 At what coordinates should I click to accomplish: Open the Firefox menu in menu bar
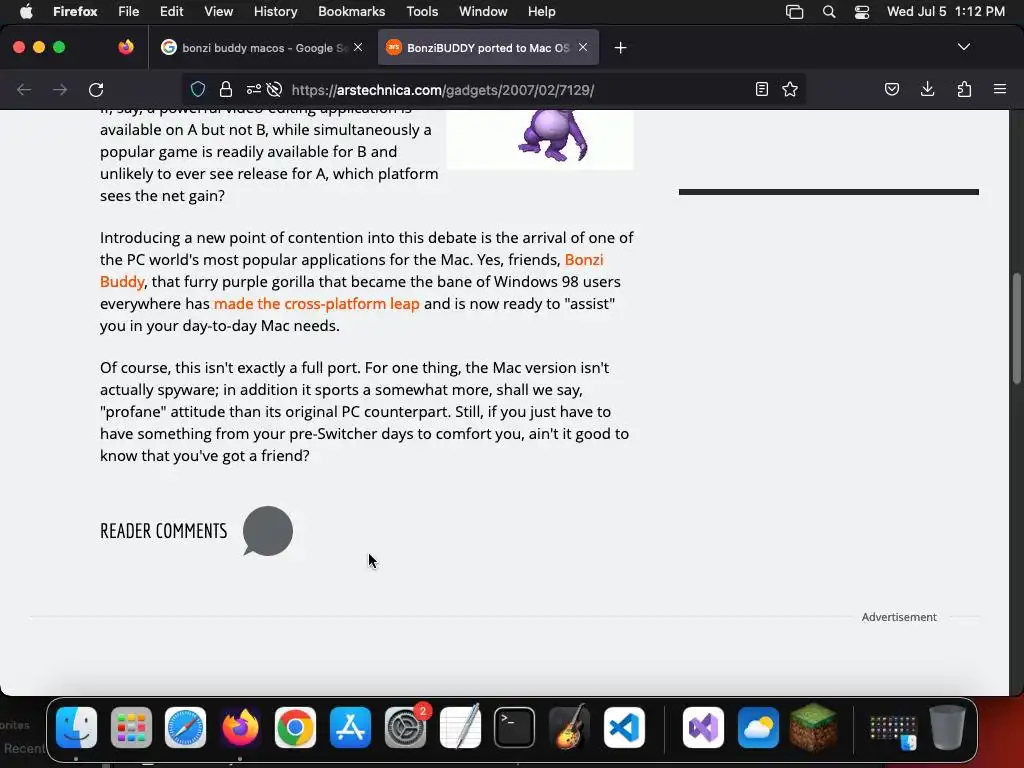point(75,12)
